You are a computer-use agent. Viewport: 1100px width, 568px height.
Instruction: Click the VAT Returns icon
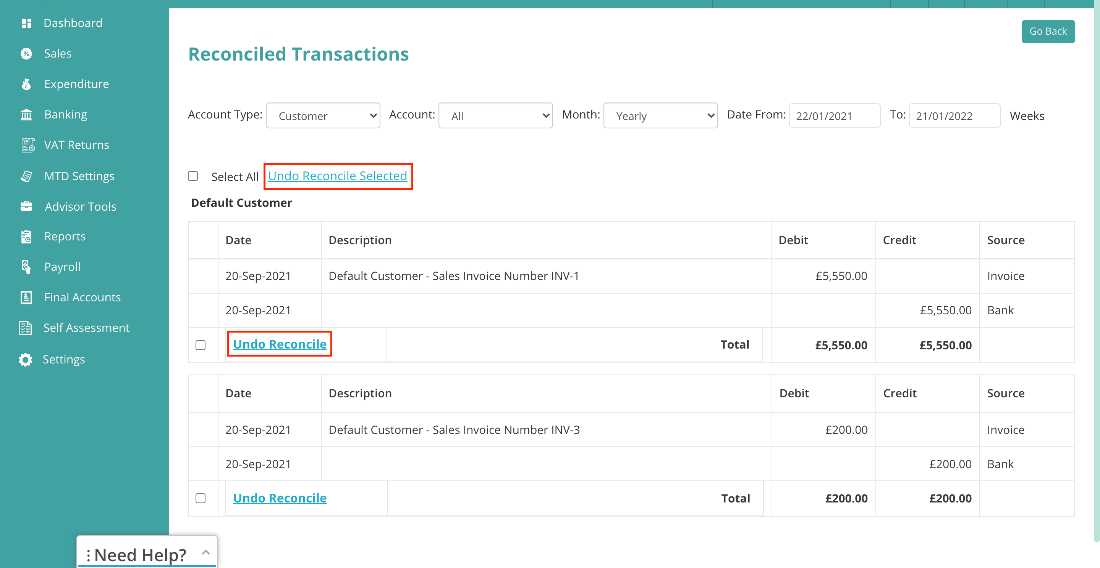[x=27, y=145]
